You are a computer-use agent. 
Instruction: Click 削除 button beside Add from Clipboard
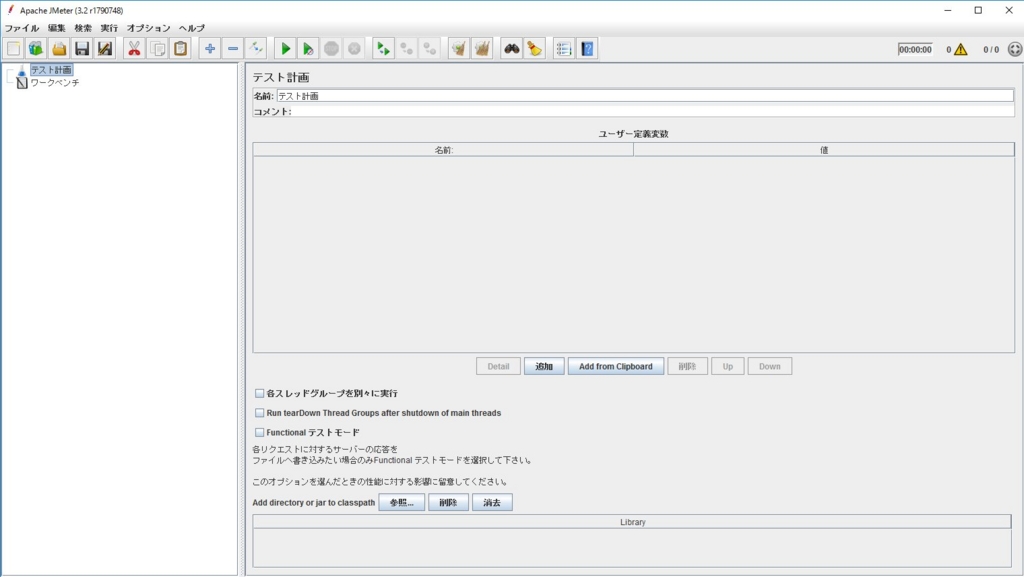click(687, 367)
